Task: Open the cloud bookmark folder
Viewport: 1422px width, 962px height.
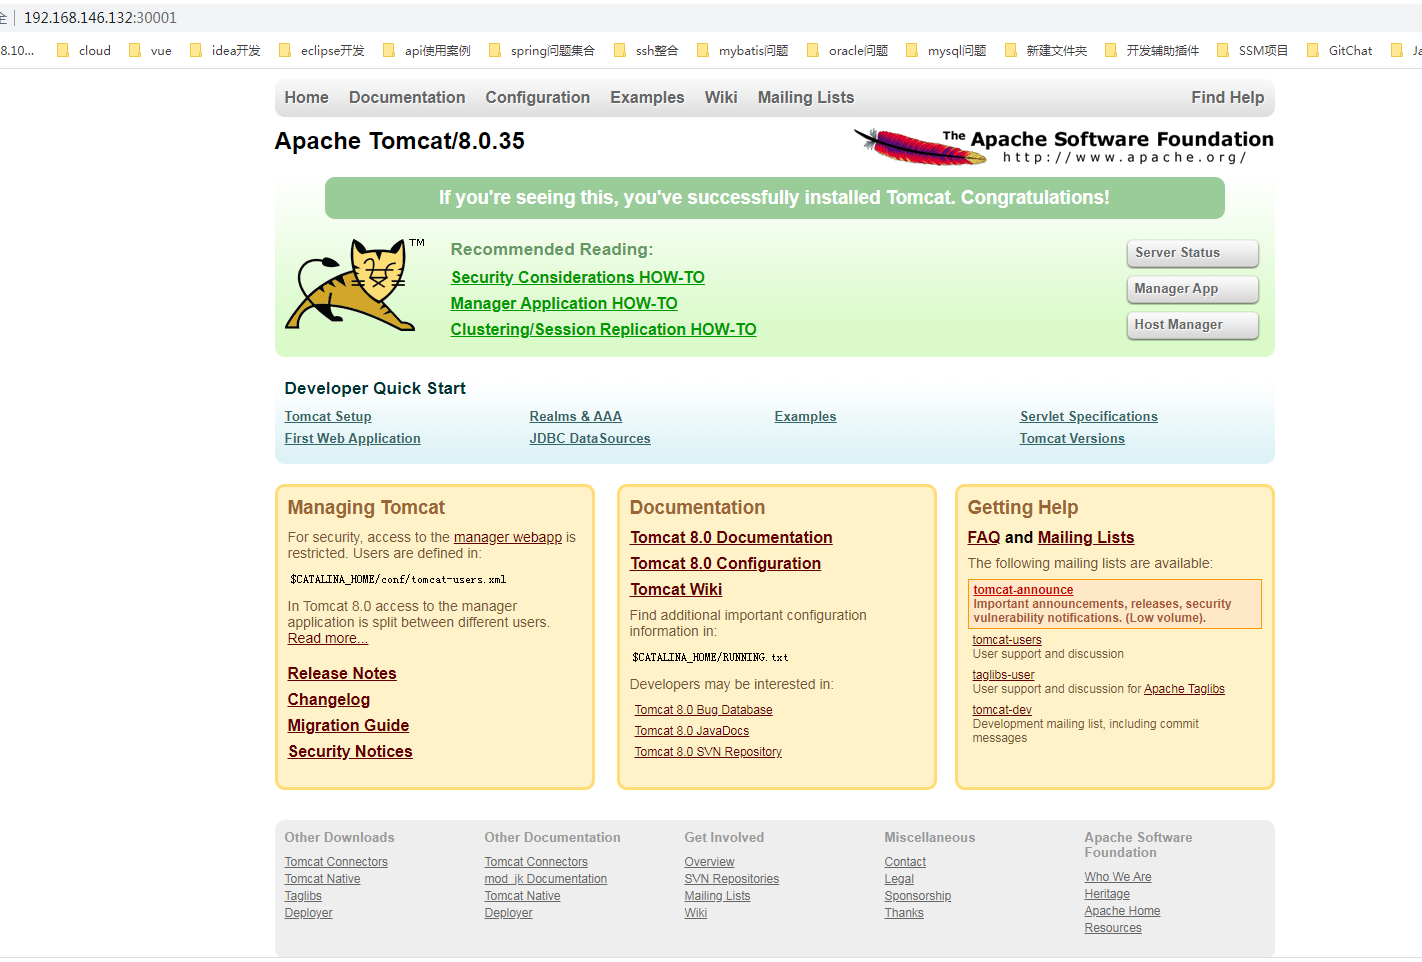Action: coord(84,50)
